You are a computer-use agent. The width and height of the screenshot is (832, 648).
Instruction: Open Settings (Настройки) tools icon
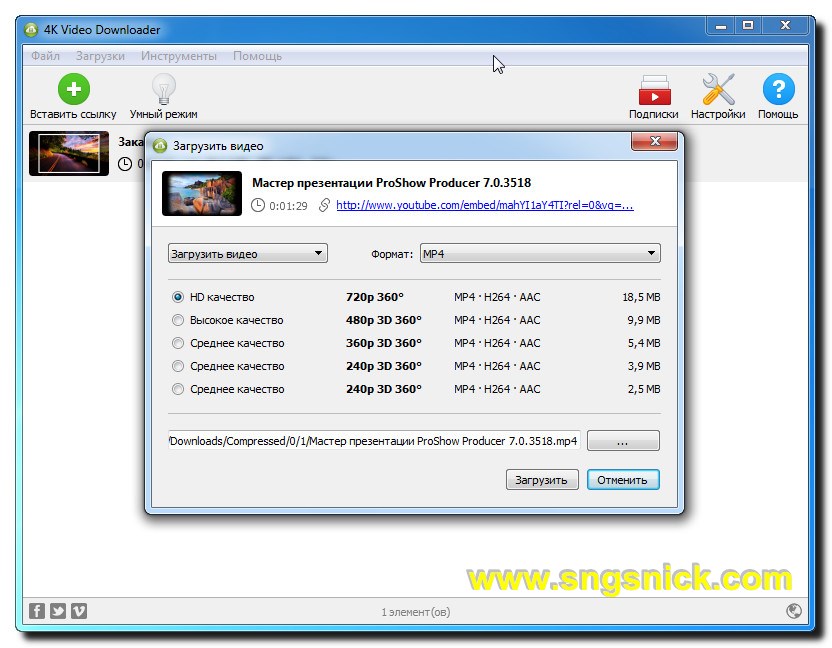718,89
